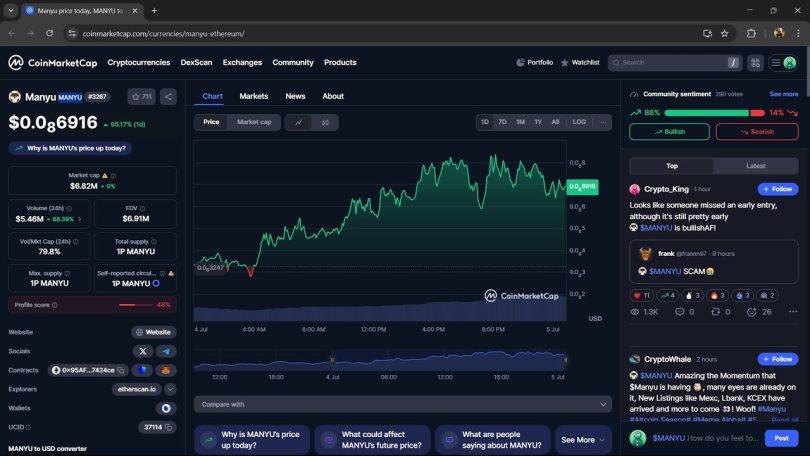Bookmark this tab with browser star

pos(724,34)
